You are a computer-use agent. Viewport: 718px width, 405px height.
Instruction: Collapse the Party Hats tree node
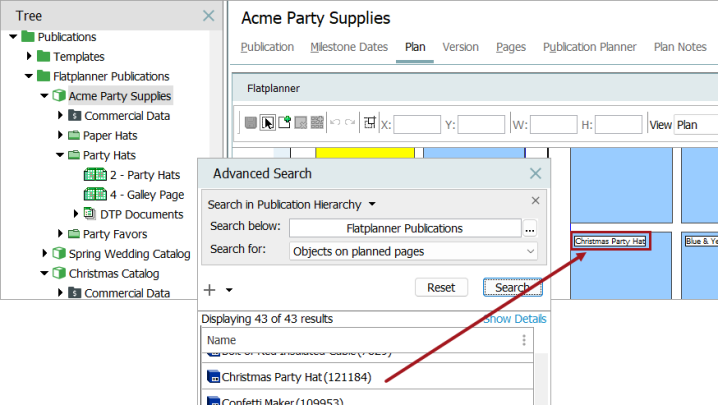[x=60, y=155]
